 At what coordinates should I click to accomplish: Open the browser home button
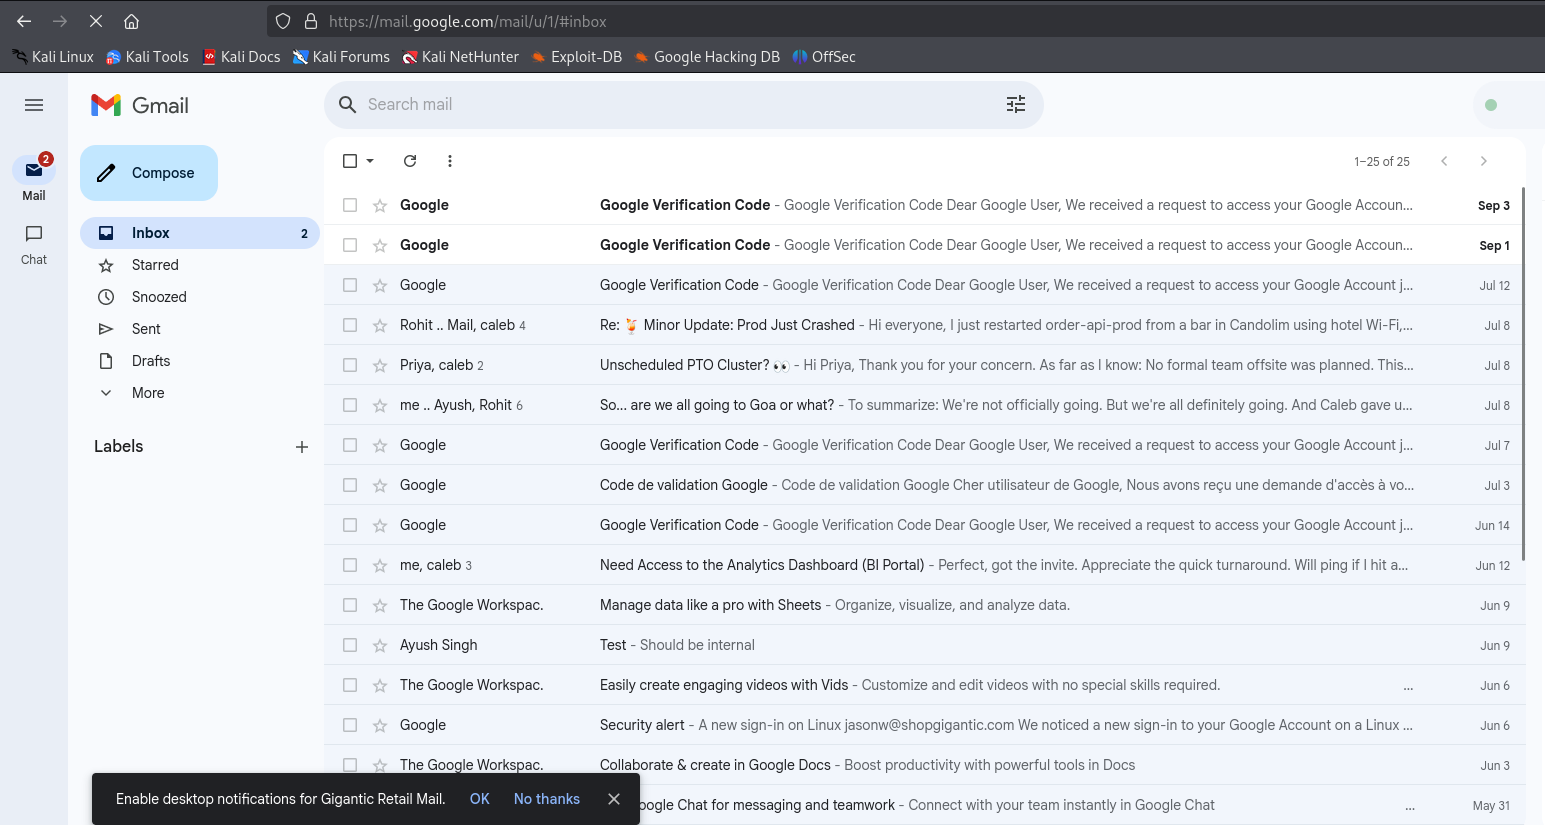pyautogui.click(x=131, y=21)
